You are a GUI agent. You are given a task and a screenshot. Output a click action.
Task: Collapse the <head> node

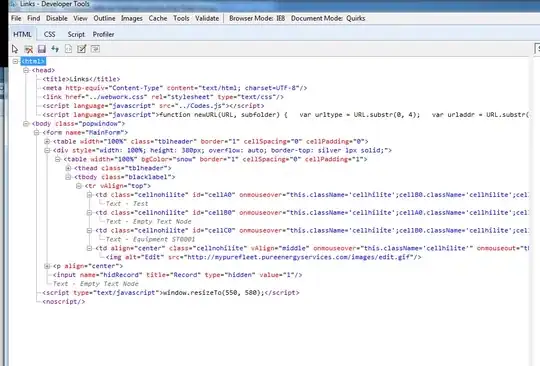[x=26, y=70]
